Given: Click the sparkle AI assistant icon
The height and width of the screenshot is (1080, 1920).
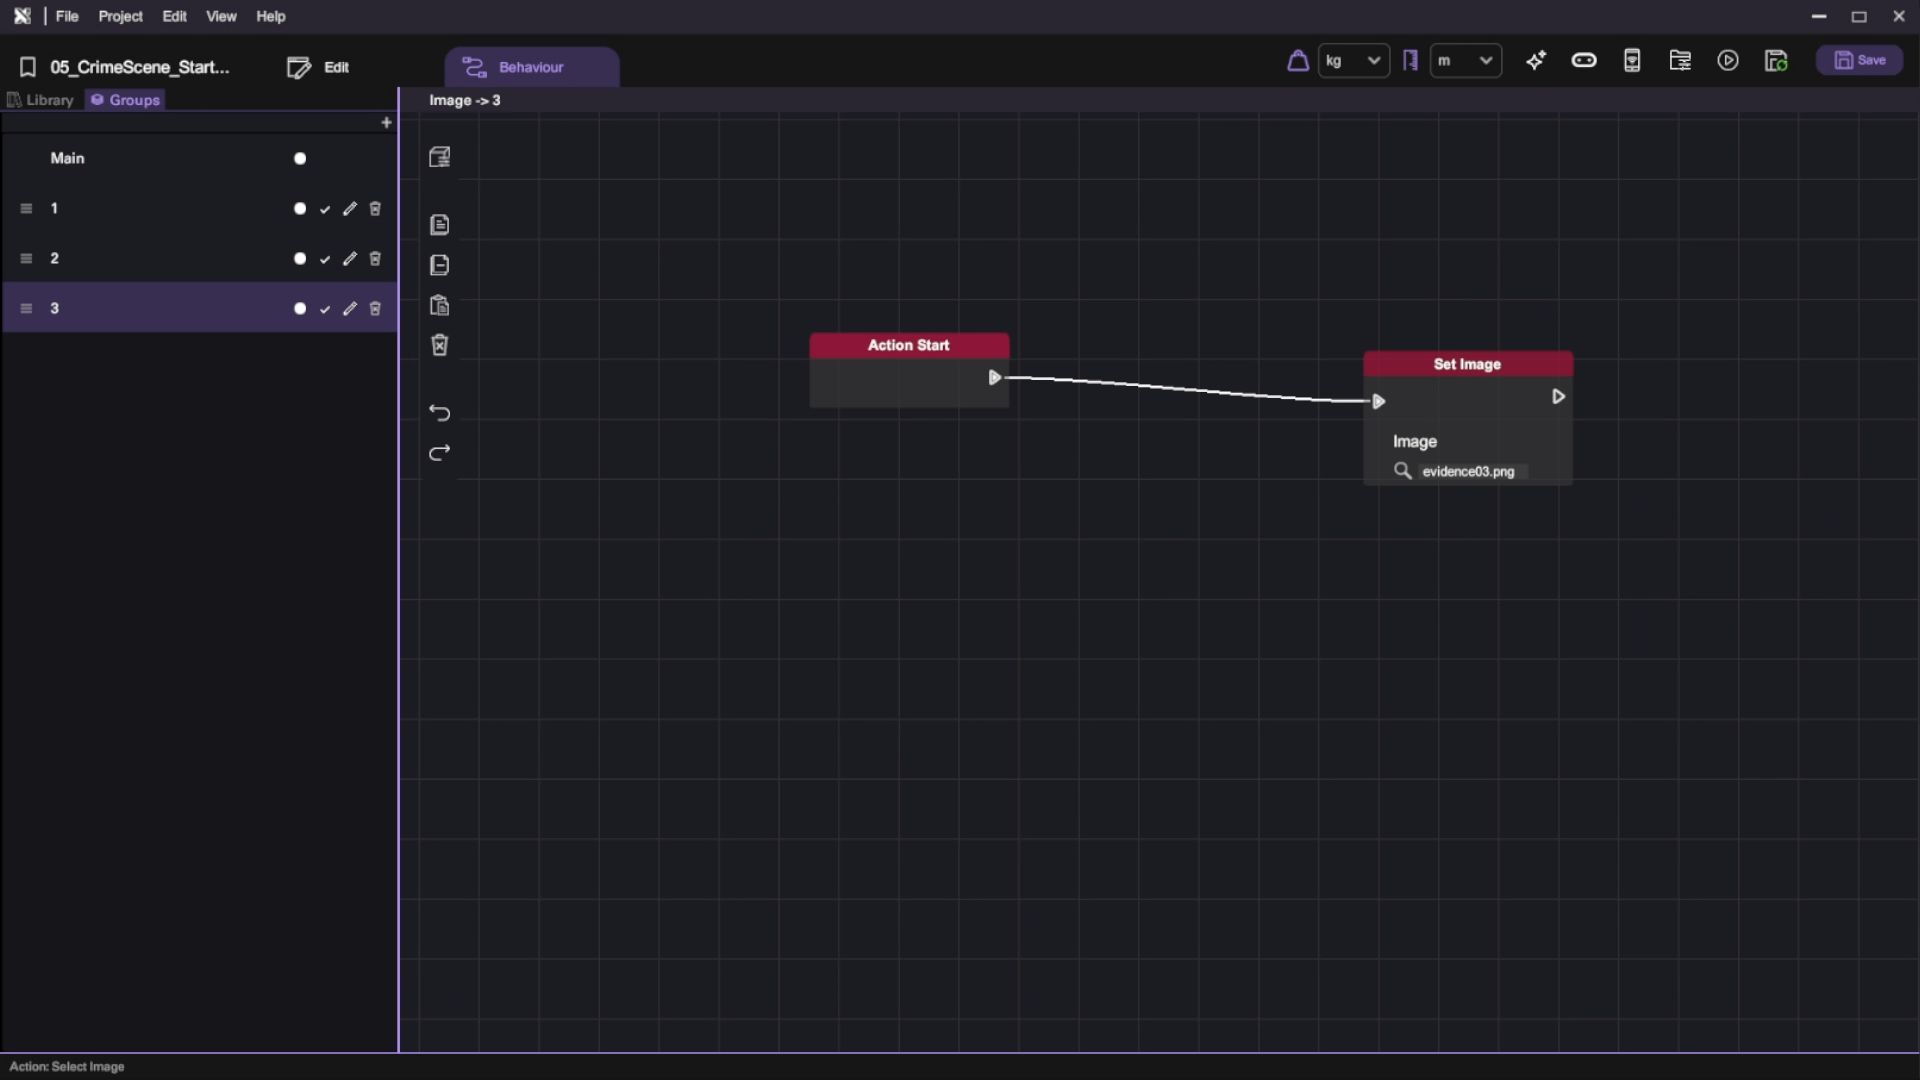Looking at the screenshot, I should point(1536,61).
